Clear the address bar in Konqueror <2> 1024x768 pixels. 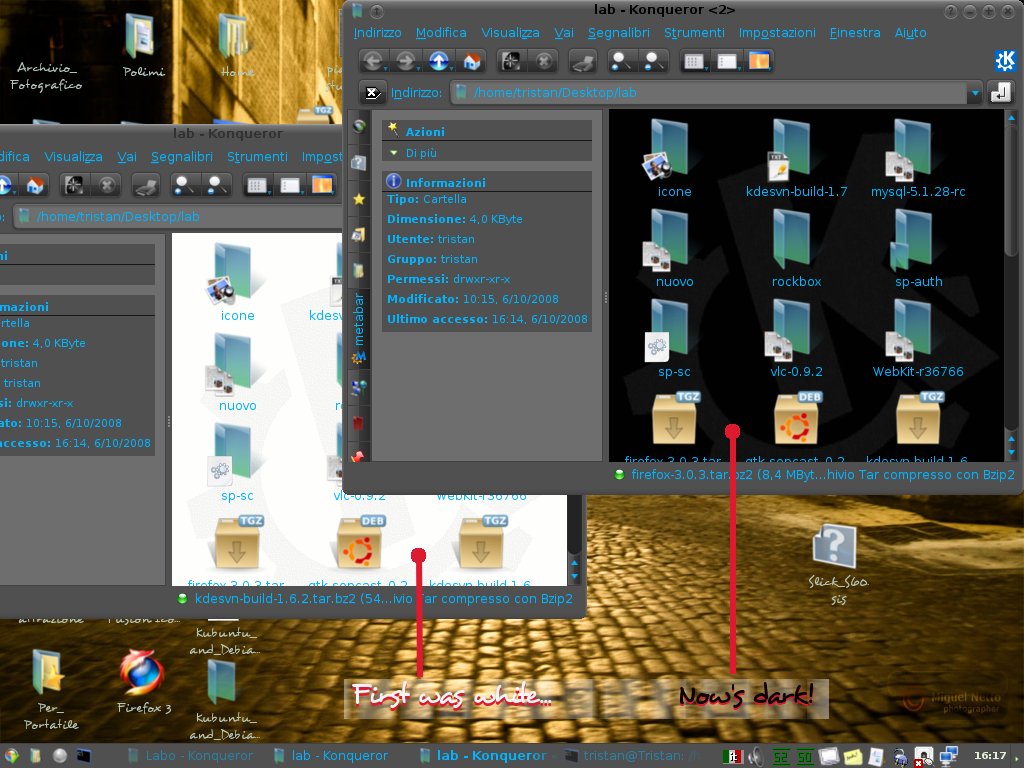pos(372,93)
